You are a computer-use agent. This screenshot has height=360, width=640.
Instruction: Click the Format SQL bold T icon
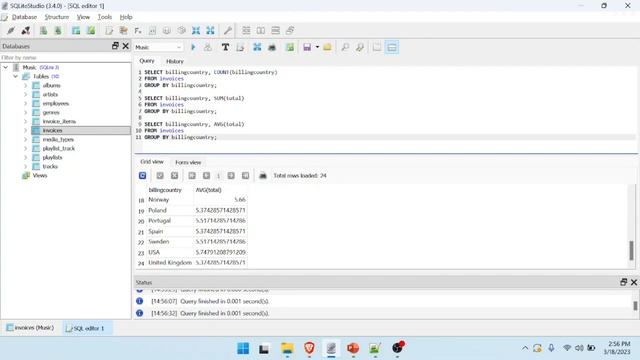[225, 47]
